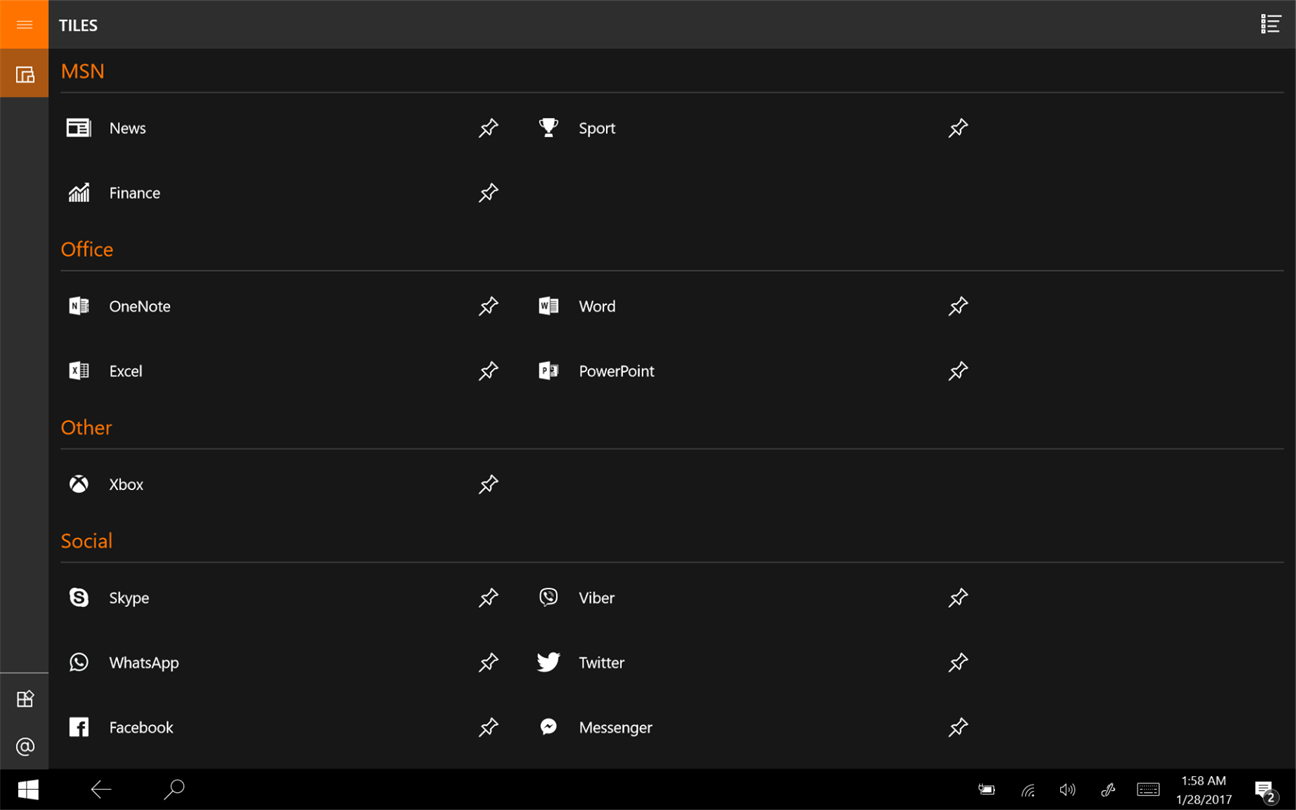Image resolution: width=1296 pixels, height=810 pixels.
Task: Click the Skype icon
Action: pyautogui.click(x=79, y=598)
